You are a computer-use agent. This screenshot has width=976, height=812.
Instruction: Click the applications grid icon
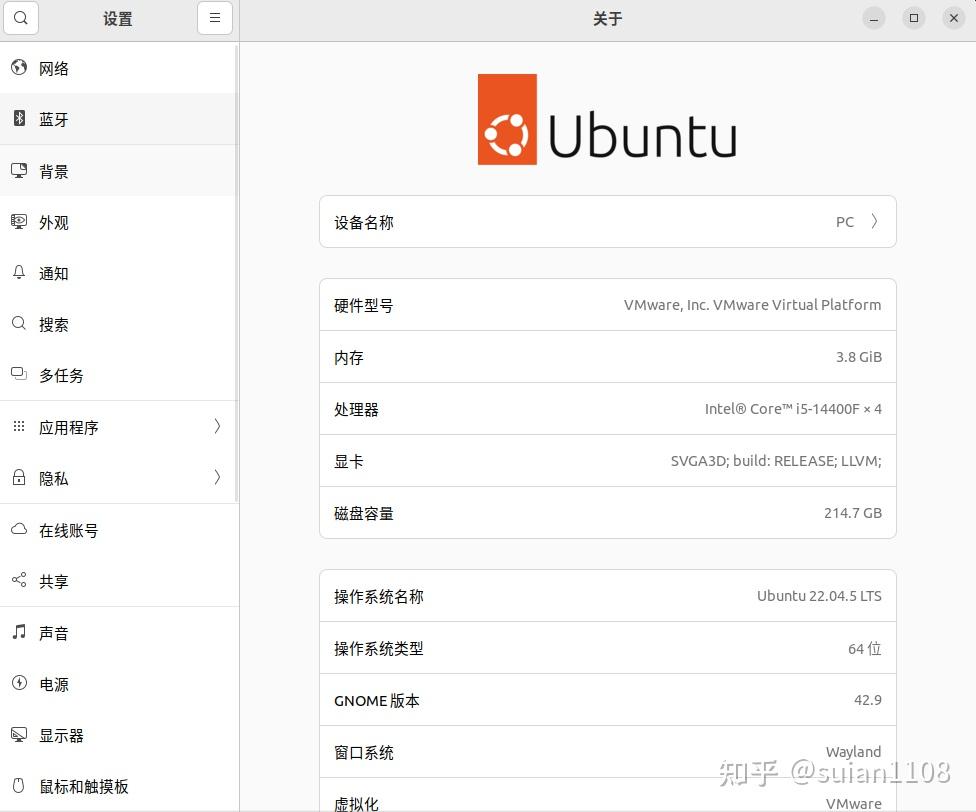click(x=19, y=426)
